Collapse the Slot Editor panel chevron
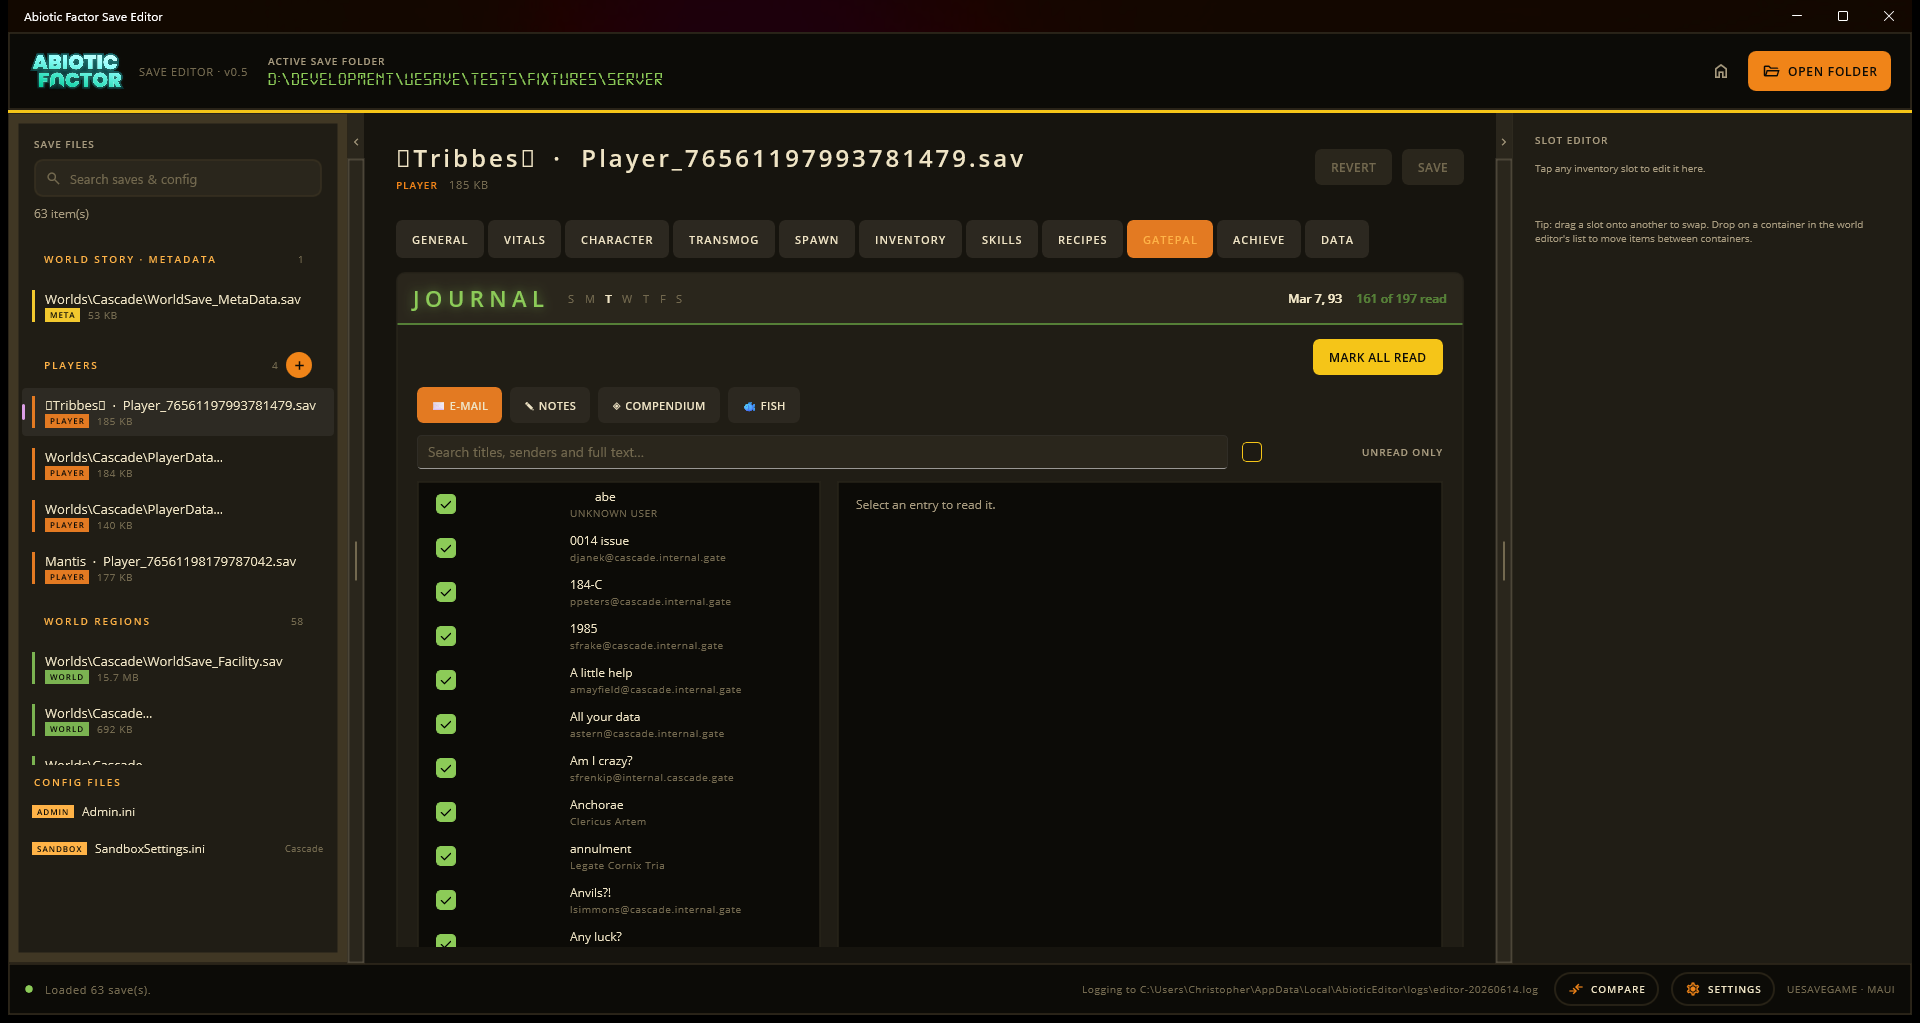1920x1023 pixels. coord(1503,142)
